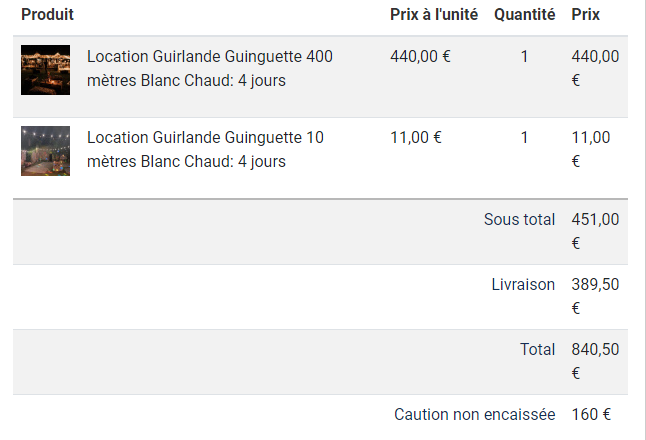Image resolution: width=646 pixels, height=440 pixels.
Task: Click the Caution non encaissée label
Action: (x=474, y=414)
